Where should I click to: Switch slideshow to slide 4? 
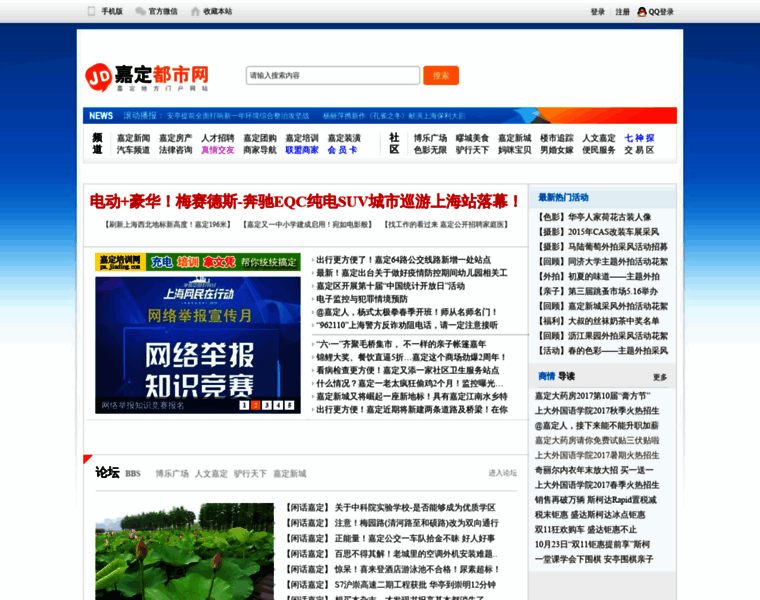(278, 405)
